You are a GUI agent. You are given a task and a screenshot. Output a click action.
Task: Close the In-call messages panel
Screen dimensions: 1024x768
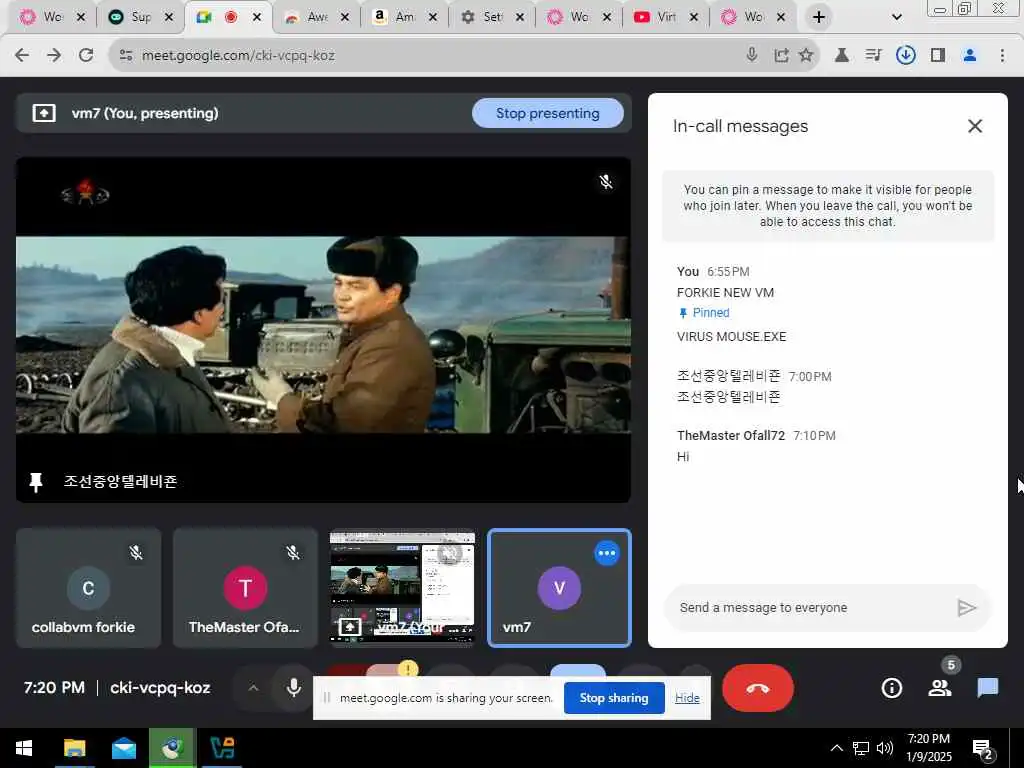[x=974, y=126]
